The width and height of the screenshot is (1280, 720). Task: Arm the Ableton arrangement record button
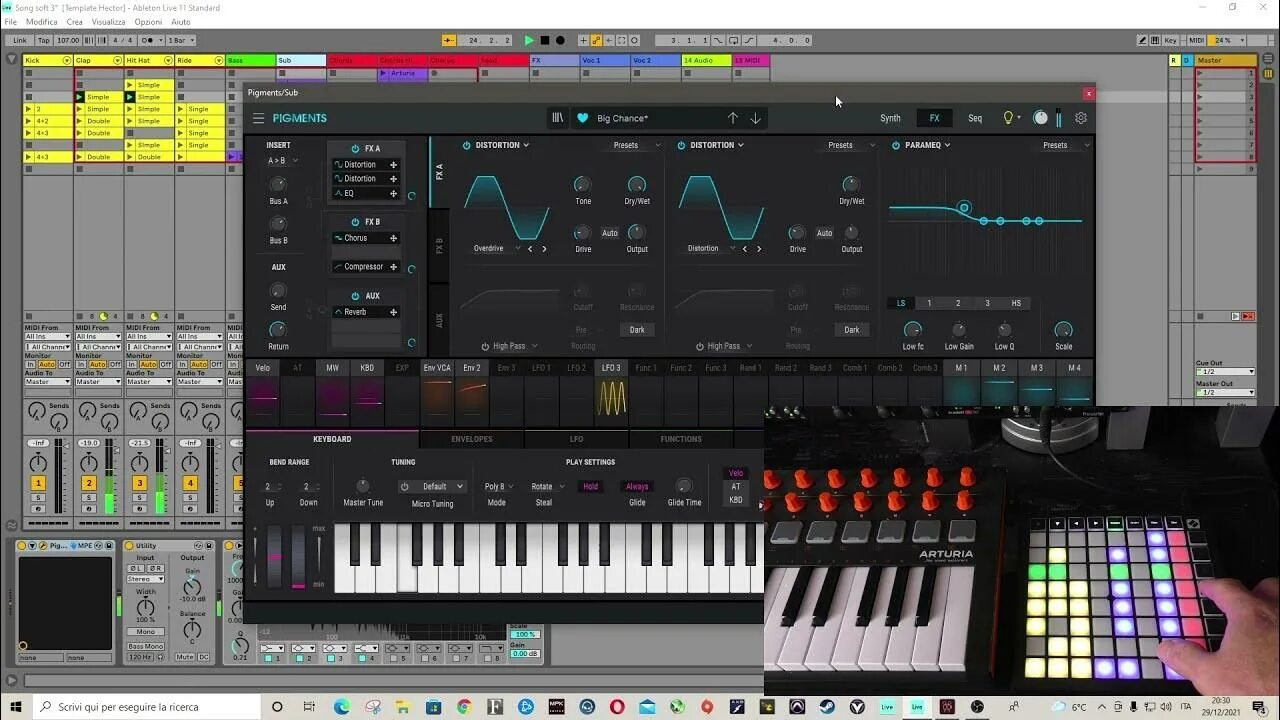[x=560, y=41]
